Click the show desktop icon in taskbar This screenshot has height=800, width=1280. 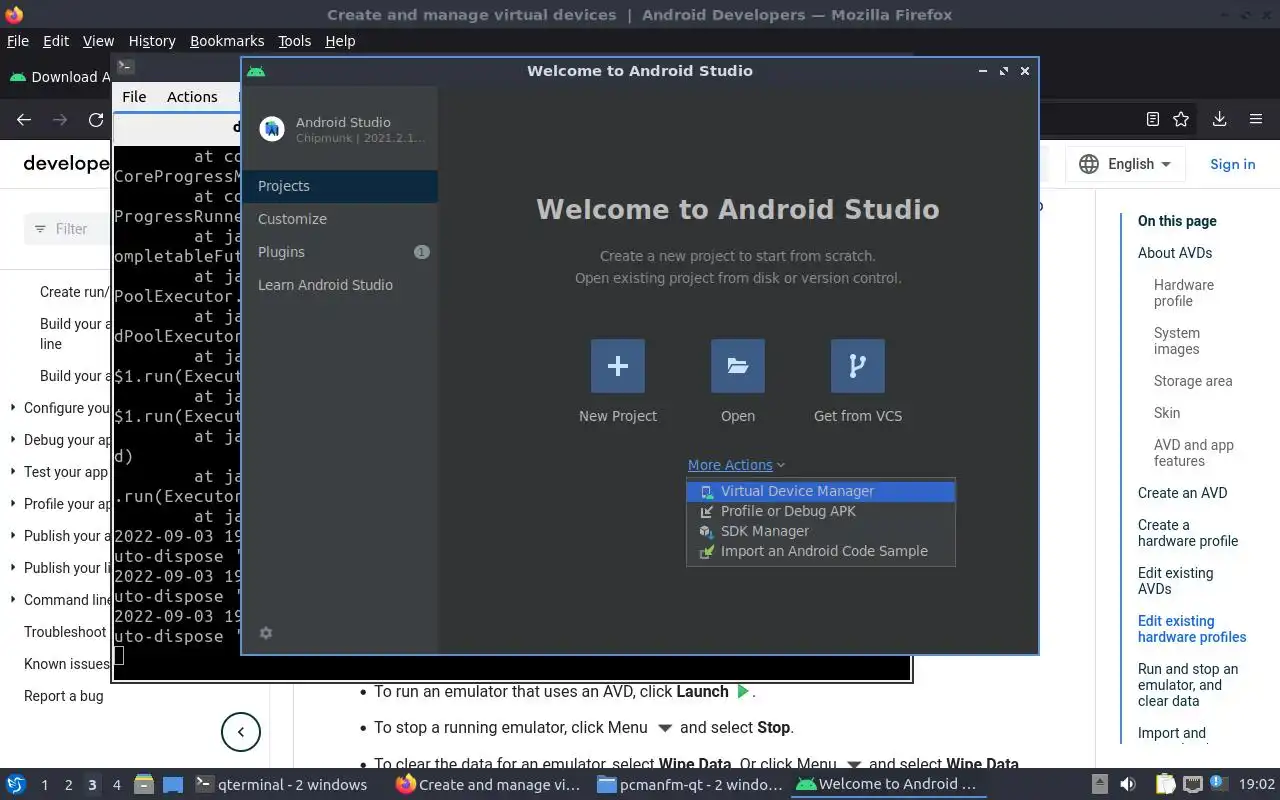click(x=173, y=784)
